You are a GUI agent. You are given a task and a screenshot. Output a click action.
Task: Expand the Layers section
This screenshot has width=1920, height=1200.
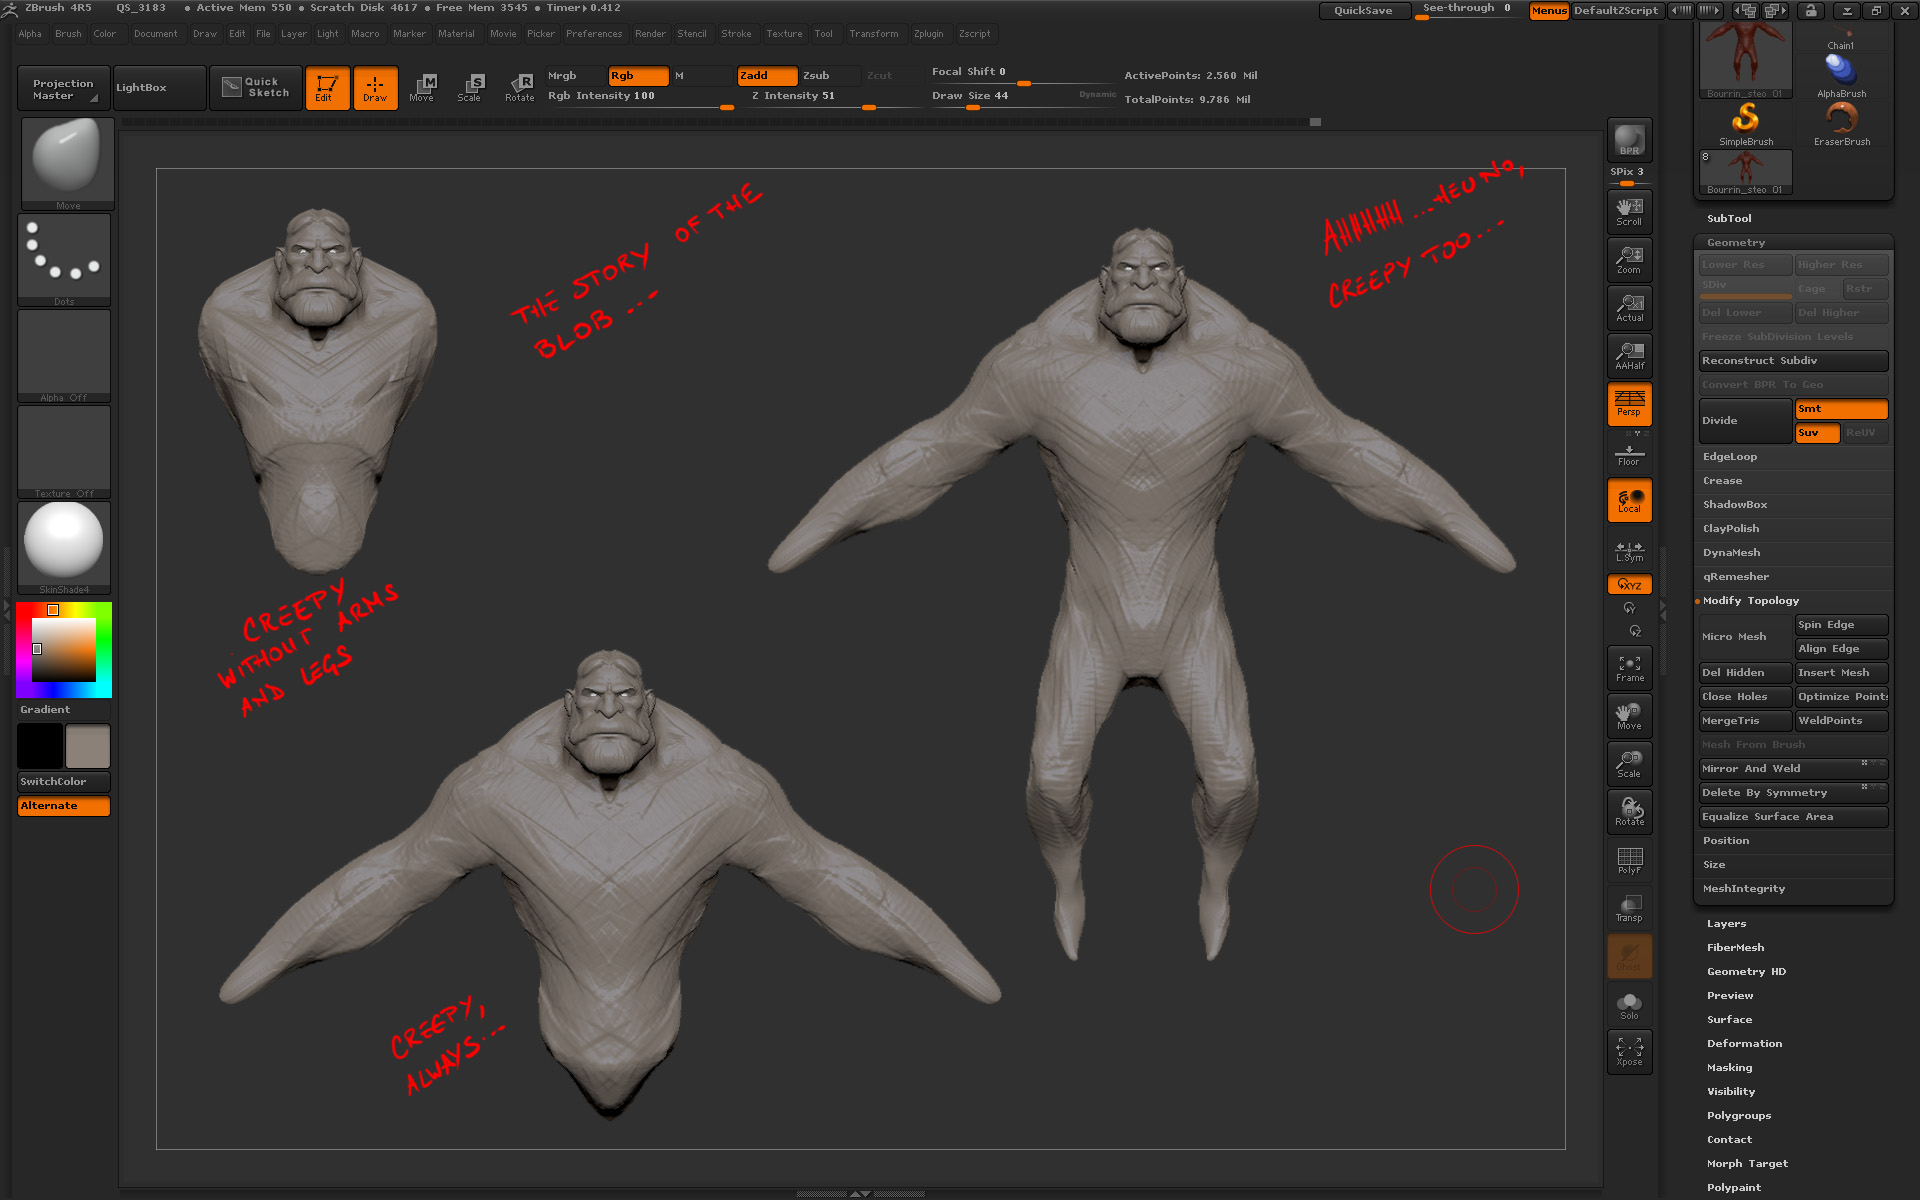click(x=1727, y=924)
